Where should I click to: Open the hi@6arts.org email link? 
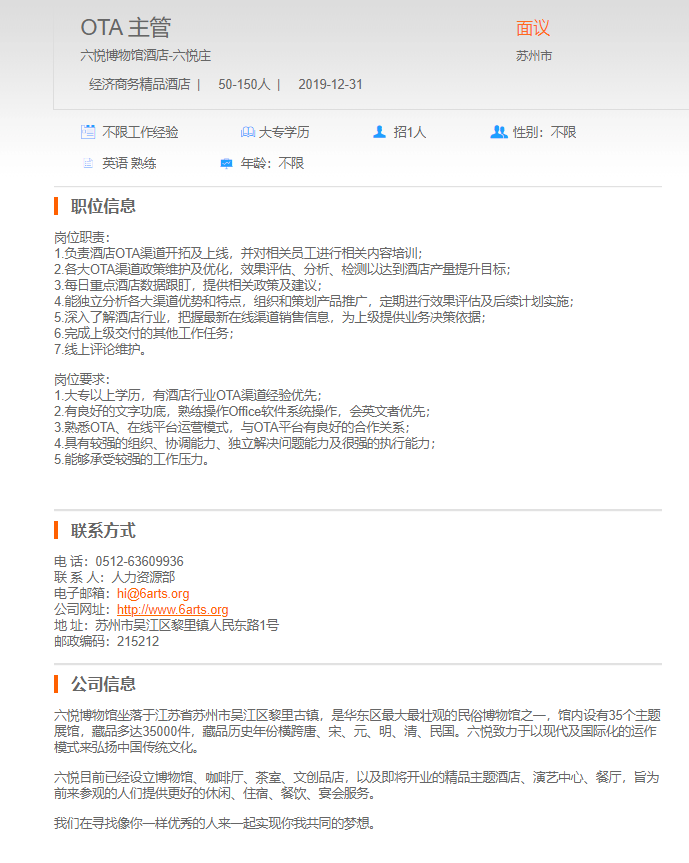coord(153,593)
